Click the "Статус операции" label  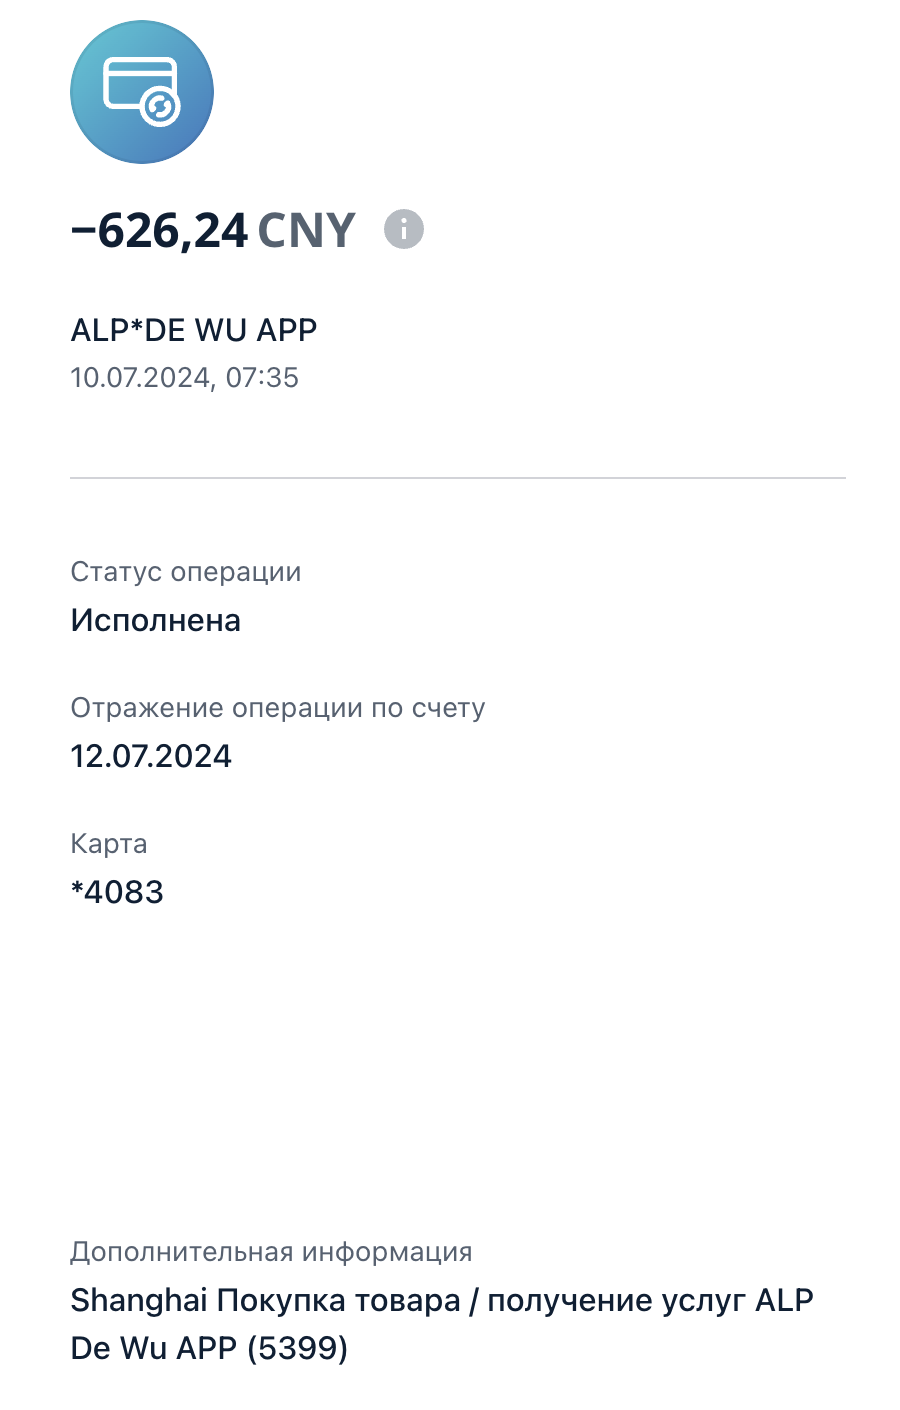(186, 572)
